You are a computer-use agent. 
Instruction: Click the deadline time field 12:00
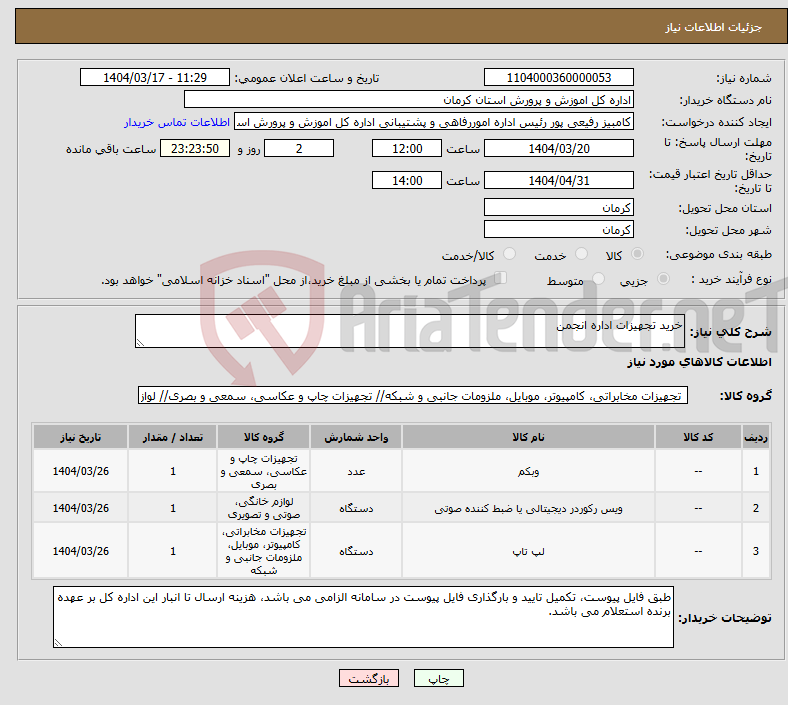[x=407, y=148]
